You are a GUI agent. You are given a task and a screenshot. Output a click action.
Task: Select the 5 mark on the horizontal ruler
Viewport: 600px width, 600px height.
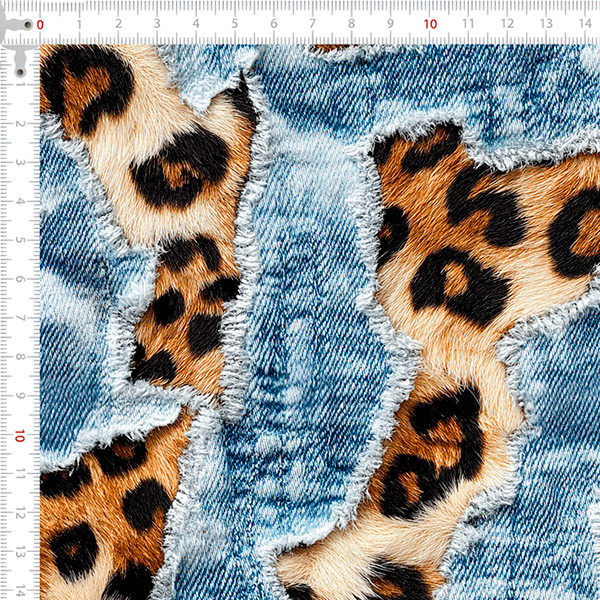235,24
